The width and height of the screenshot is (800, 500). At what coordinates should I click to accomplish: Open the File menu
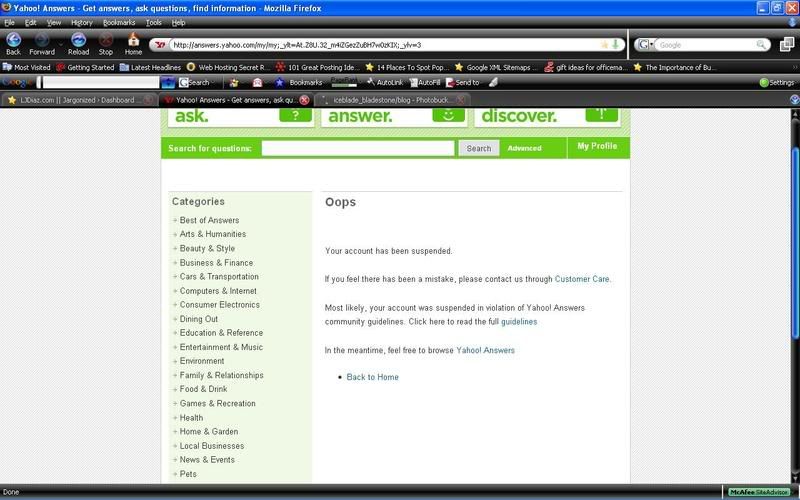[x=9, y=22]
